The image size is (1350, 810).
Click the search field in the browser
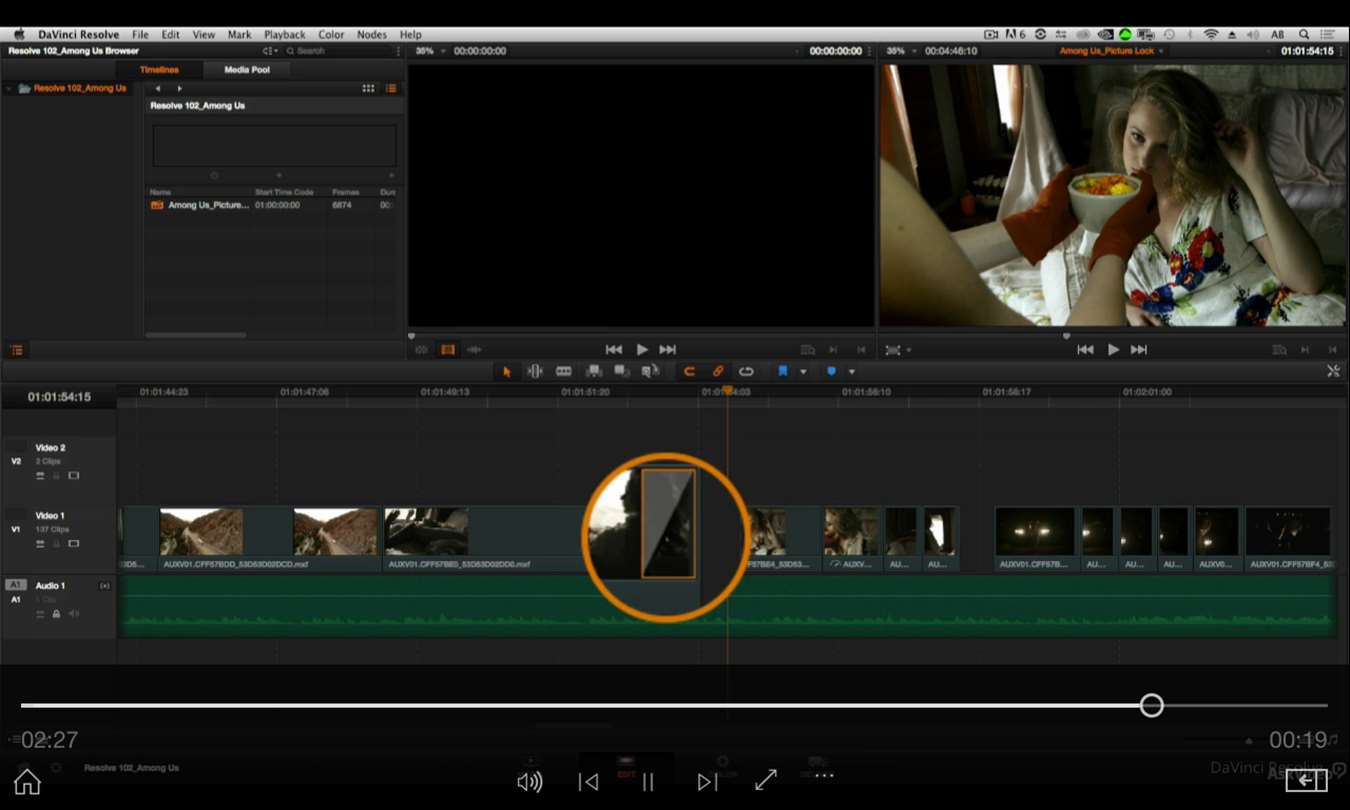[340, 51]
